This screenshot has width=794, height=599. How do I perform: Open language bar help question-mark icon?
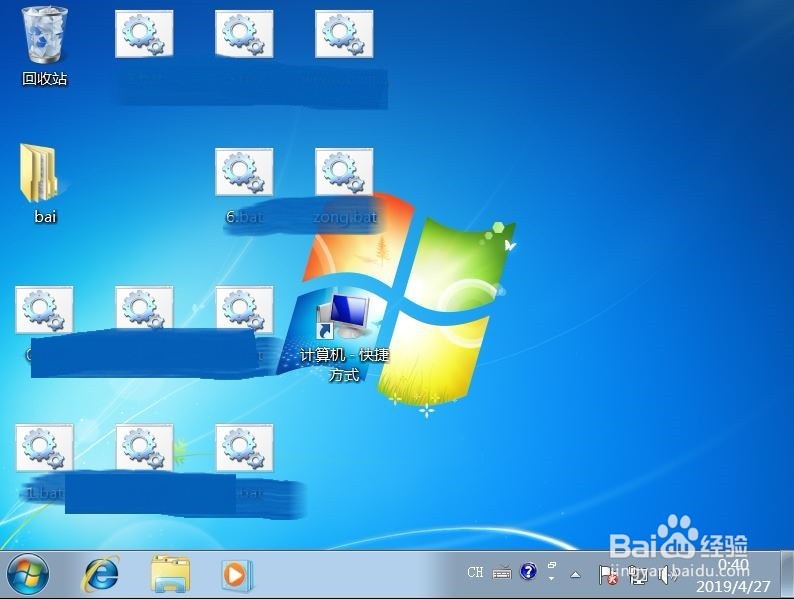pyautogui.click(x=528, y=572)
